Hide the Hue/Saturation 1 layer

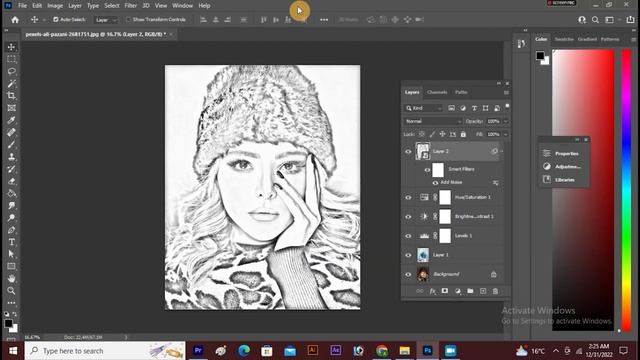(408, 198)
